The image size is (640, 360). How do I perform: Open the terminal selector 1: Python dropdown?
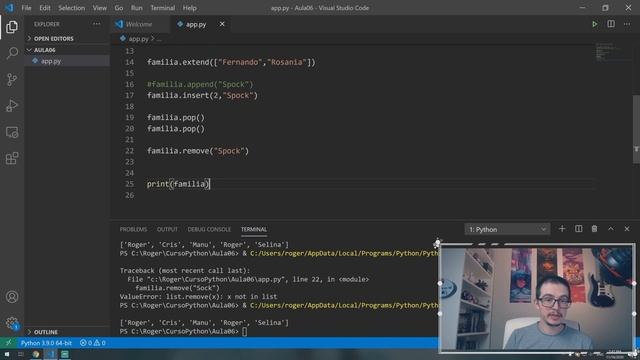coord(507,229)
